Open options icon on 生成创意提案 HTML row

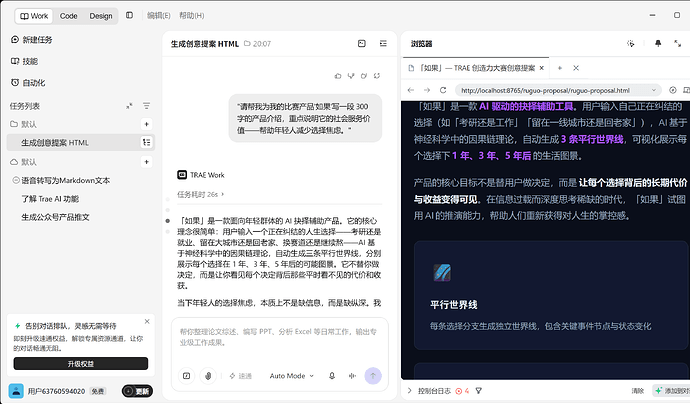coord(147,143)
